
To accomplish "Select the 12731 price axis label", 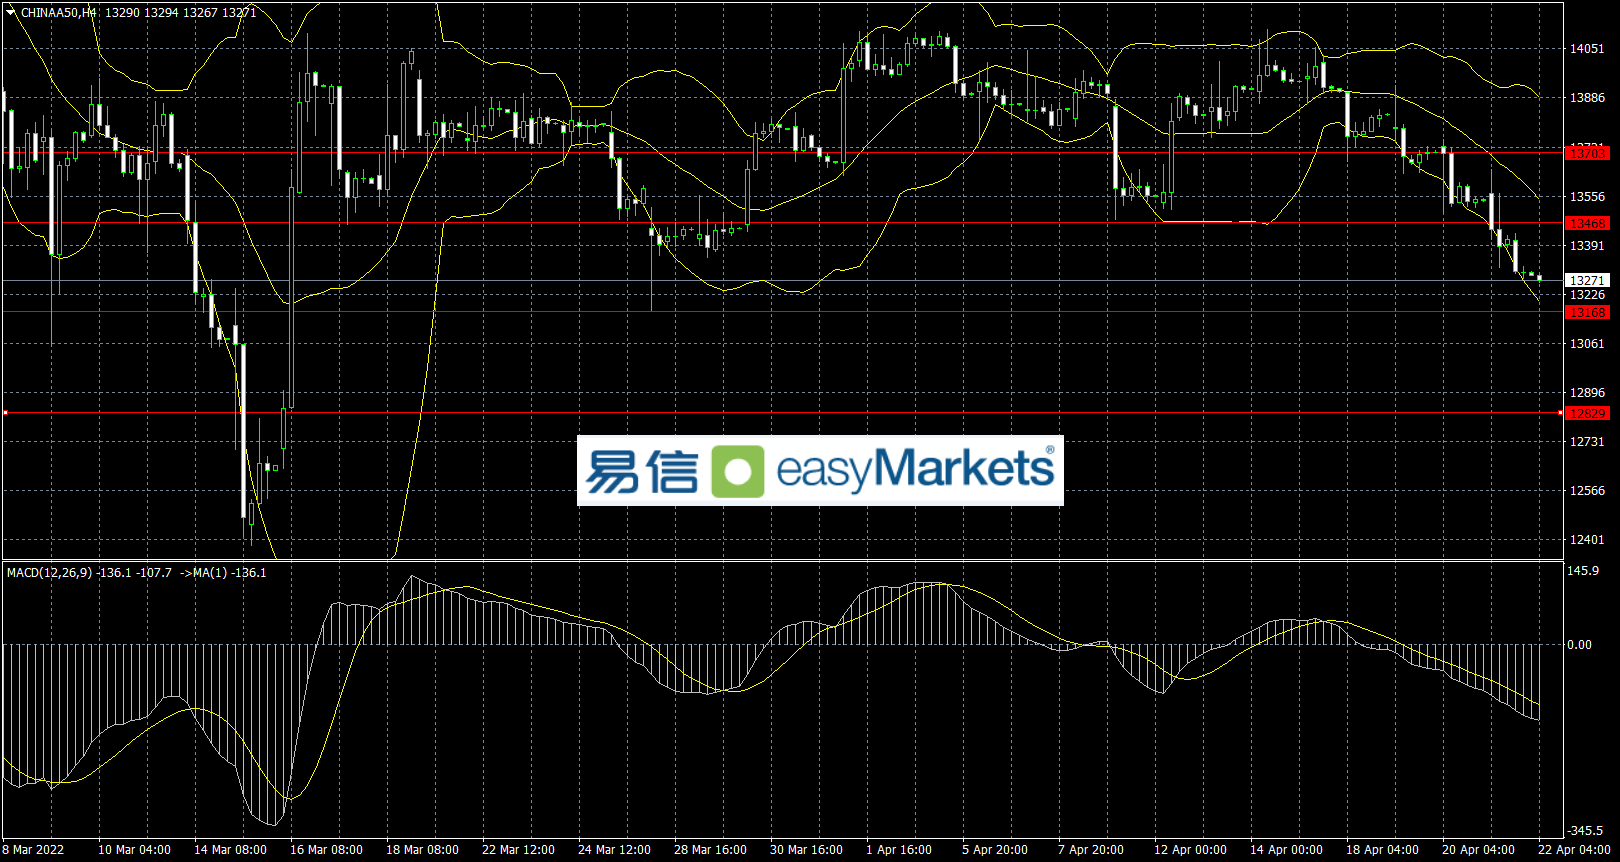I will point(1587,442).
